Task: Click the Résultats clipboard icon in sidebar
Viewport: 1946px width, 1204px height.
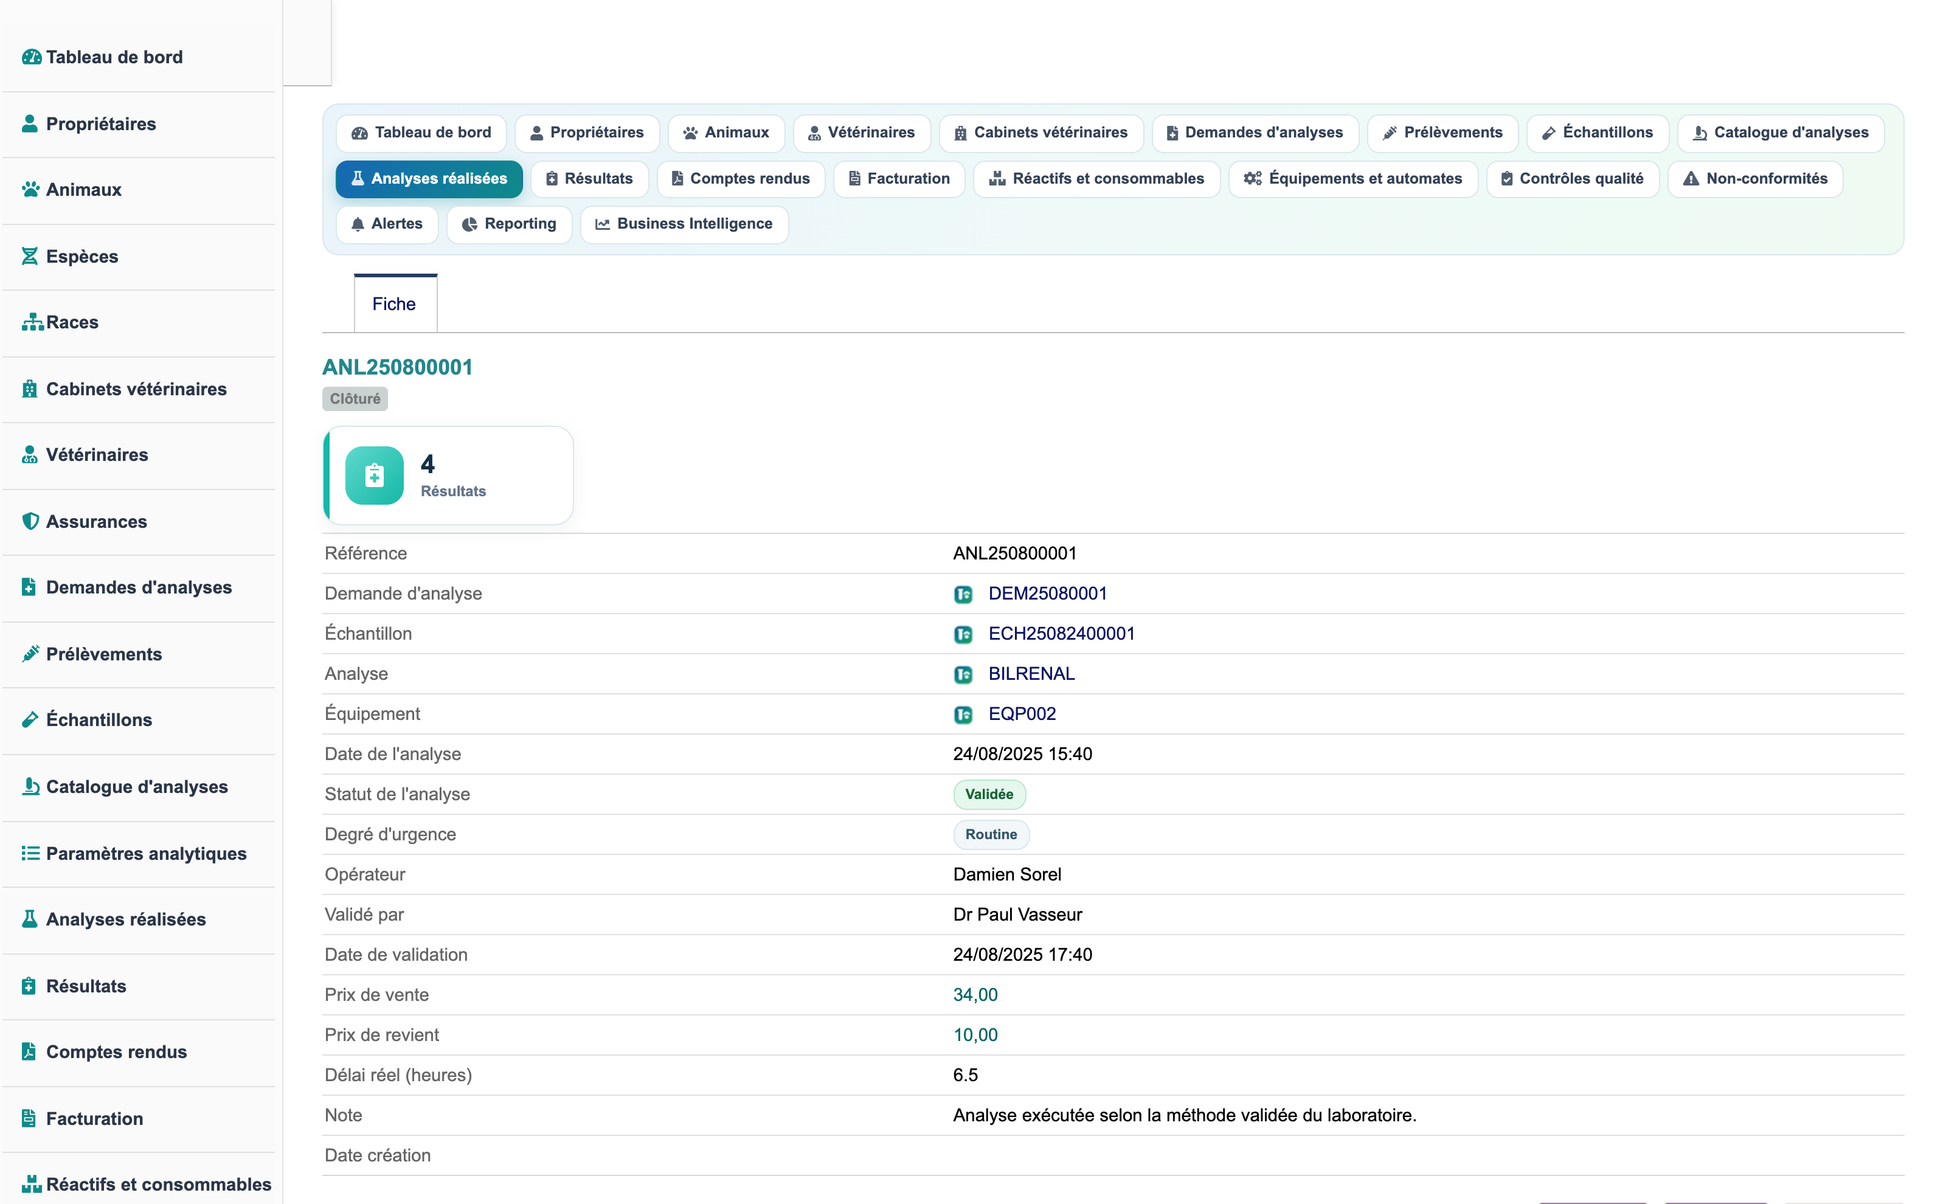Action: (29, 986)
